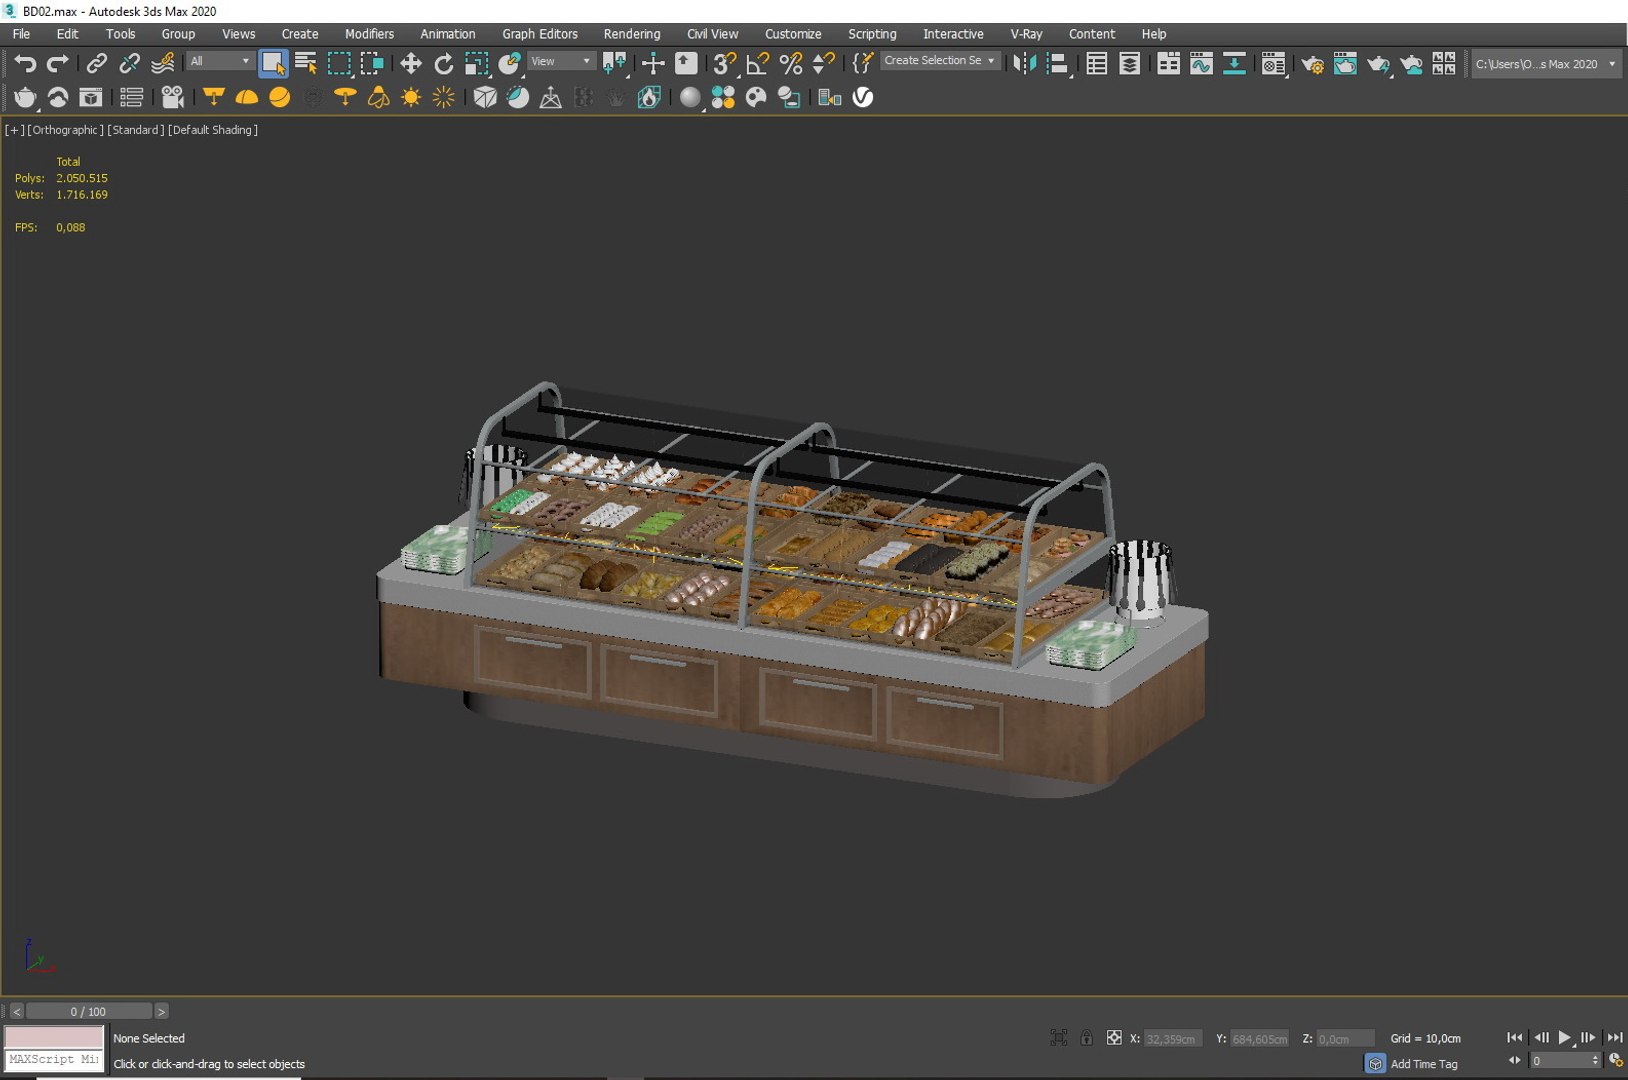Click the Unlink Selection icon
Viewport: 1628px width, 1080px height.
(x=129, y=64)
